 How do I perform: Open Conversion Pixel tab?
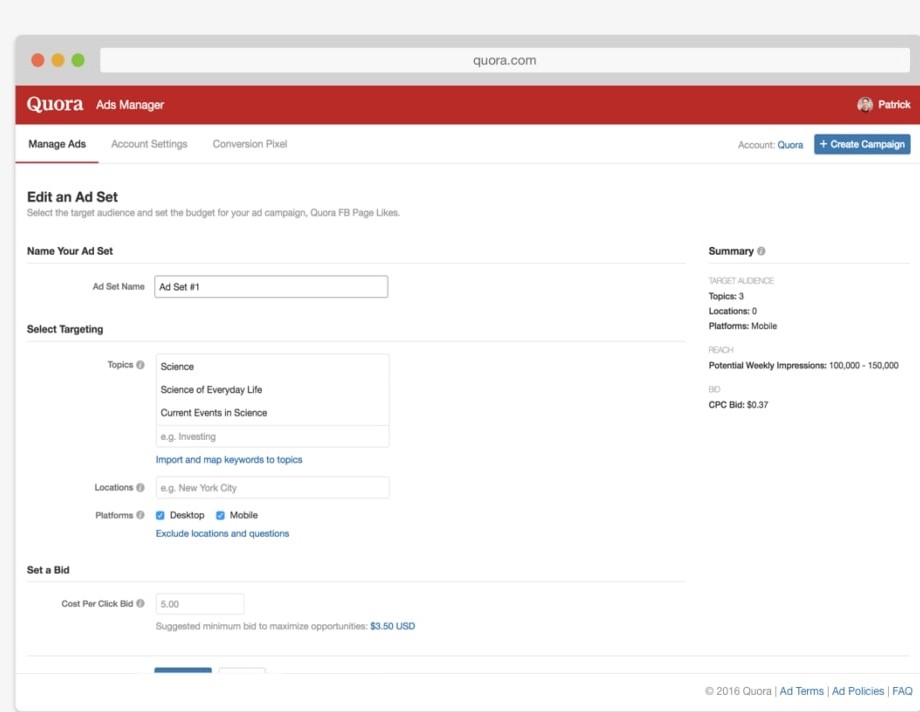pyautogui.click(x=250, y=144)
